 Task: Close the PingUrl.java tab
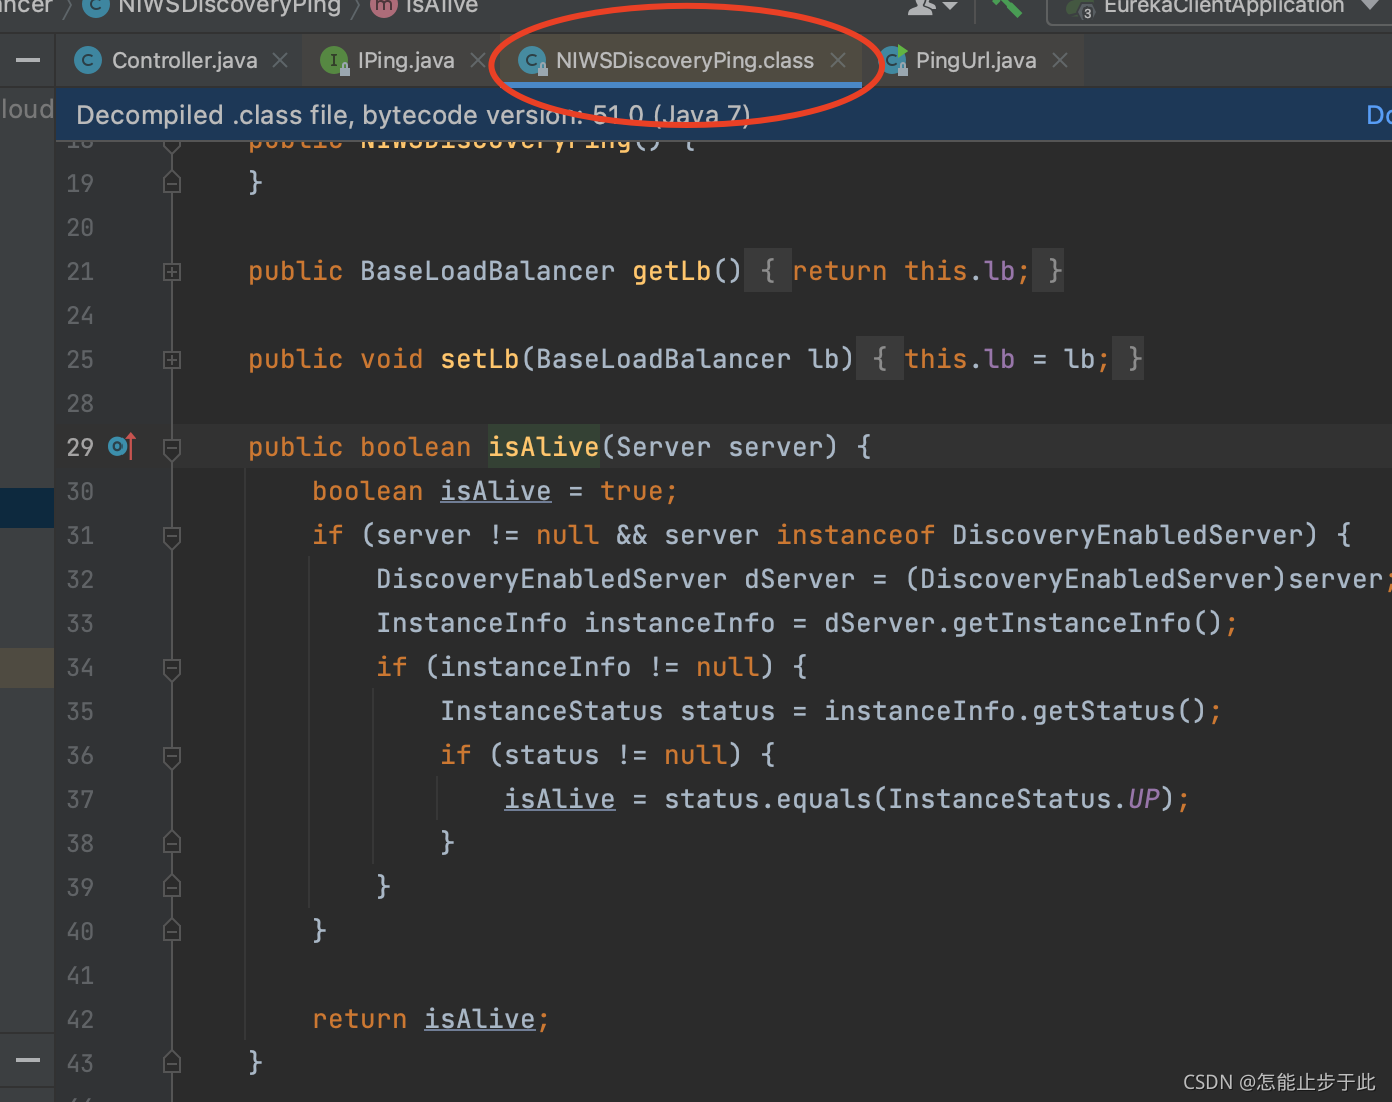tap(1060, 61)
